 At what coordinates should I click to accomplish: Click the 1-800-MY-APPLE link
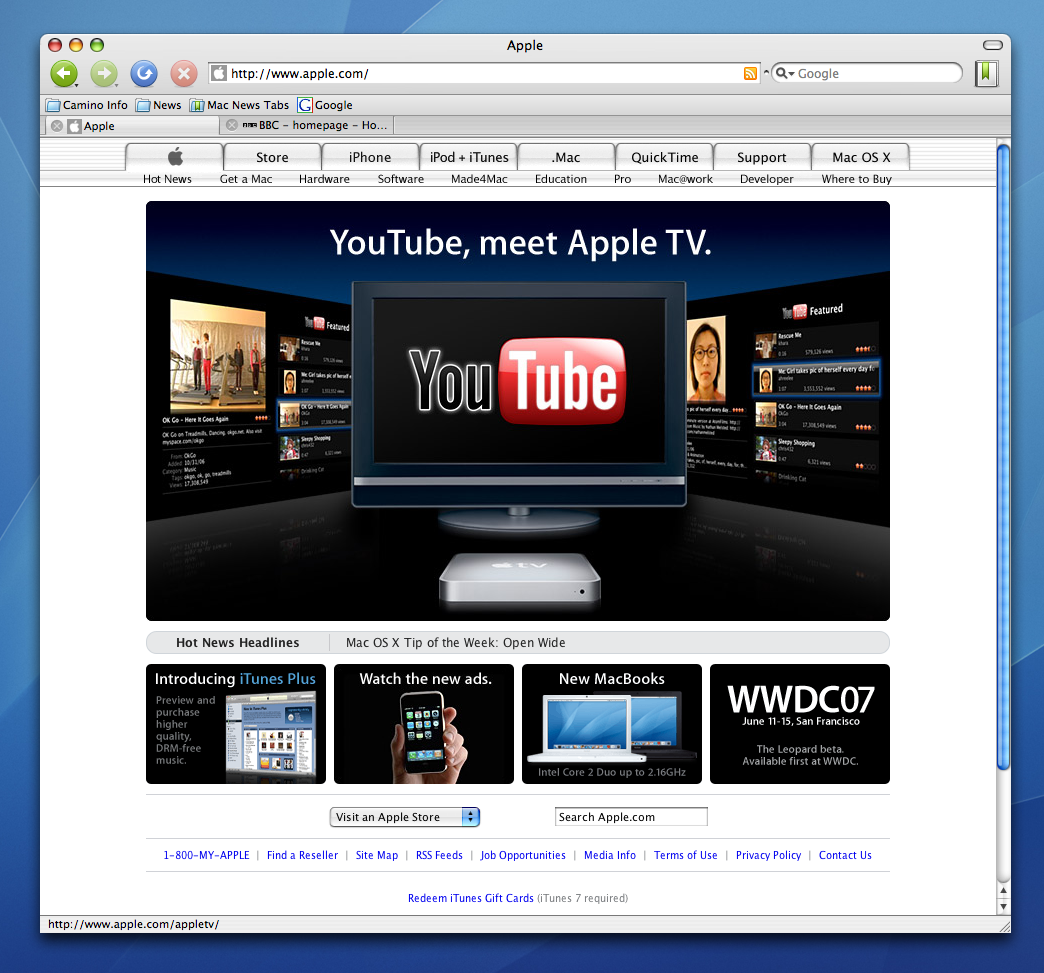[206, 855]
